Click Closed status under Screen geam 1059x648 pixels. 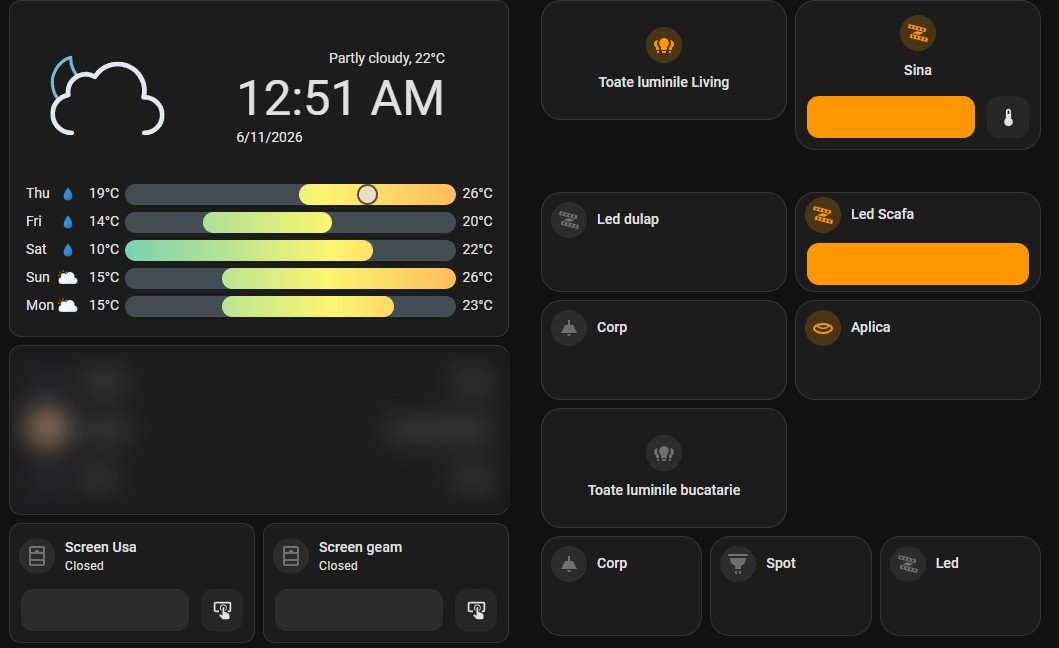[338, 566]
